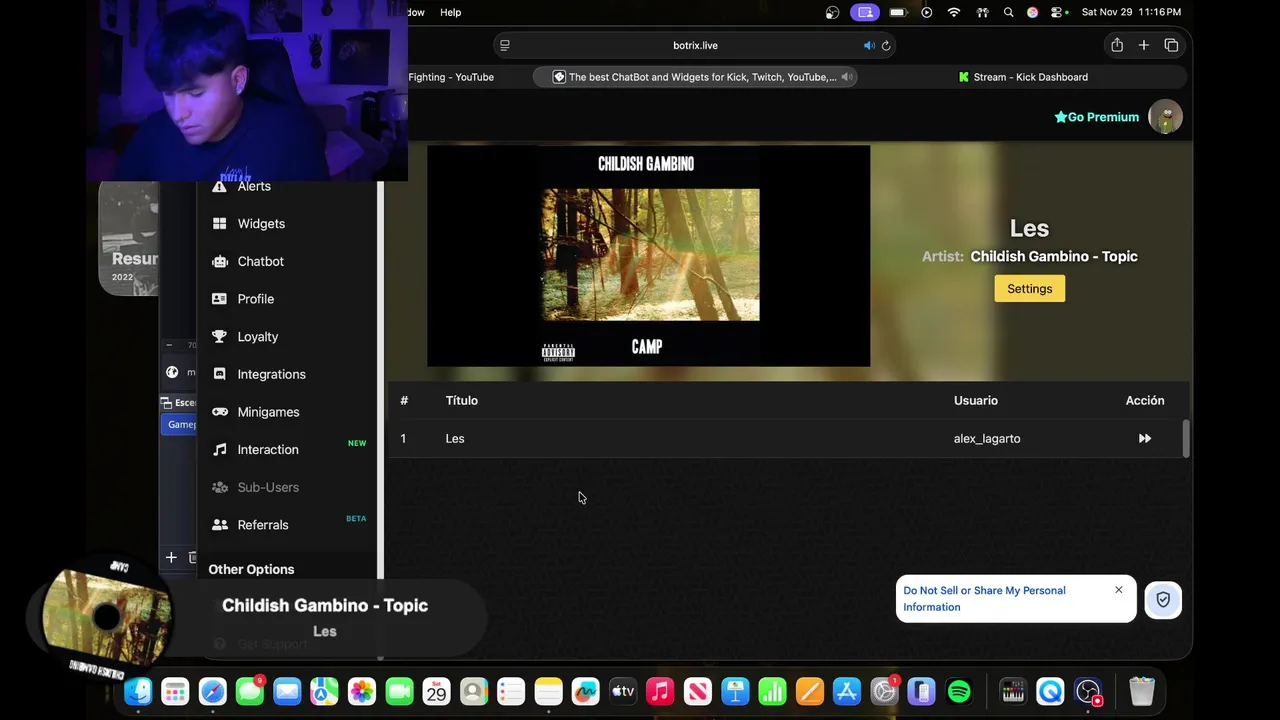
Task: Click the Les title in the queue
Action: pyautogui.click(x=455, y=439)
